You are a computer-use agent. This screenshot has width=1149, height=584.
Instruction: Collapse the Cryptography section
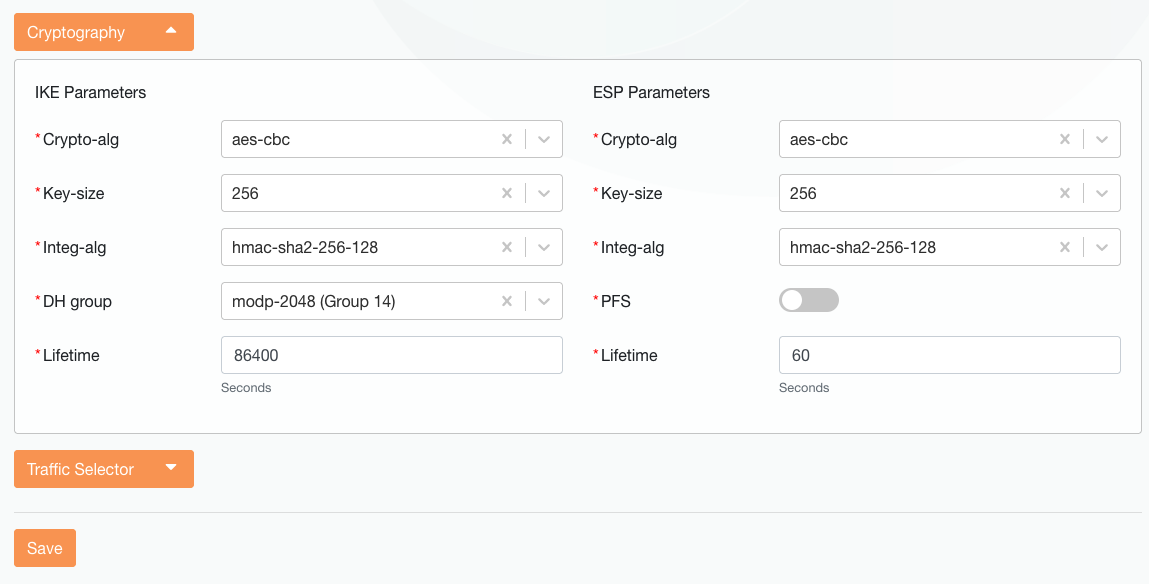coord(103,32)
